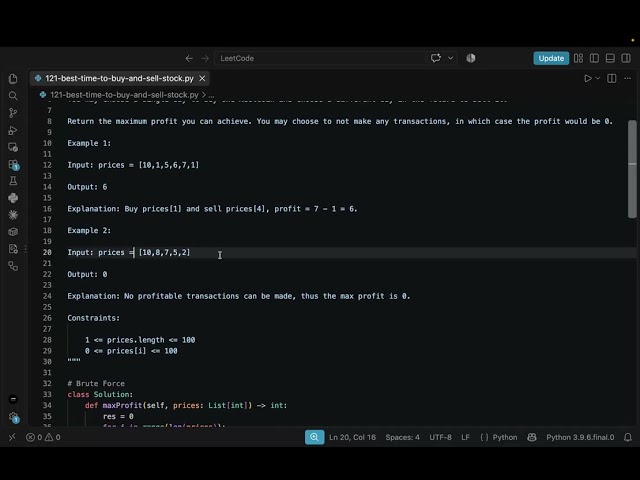This screenshot has width=640, height=480.
Task: Open notifications bell in status bar
Action: pos(628,437)
